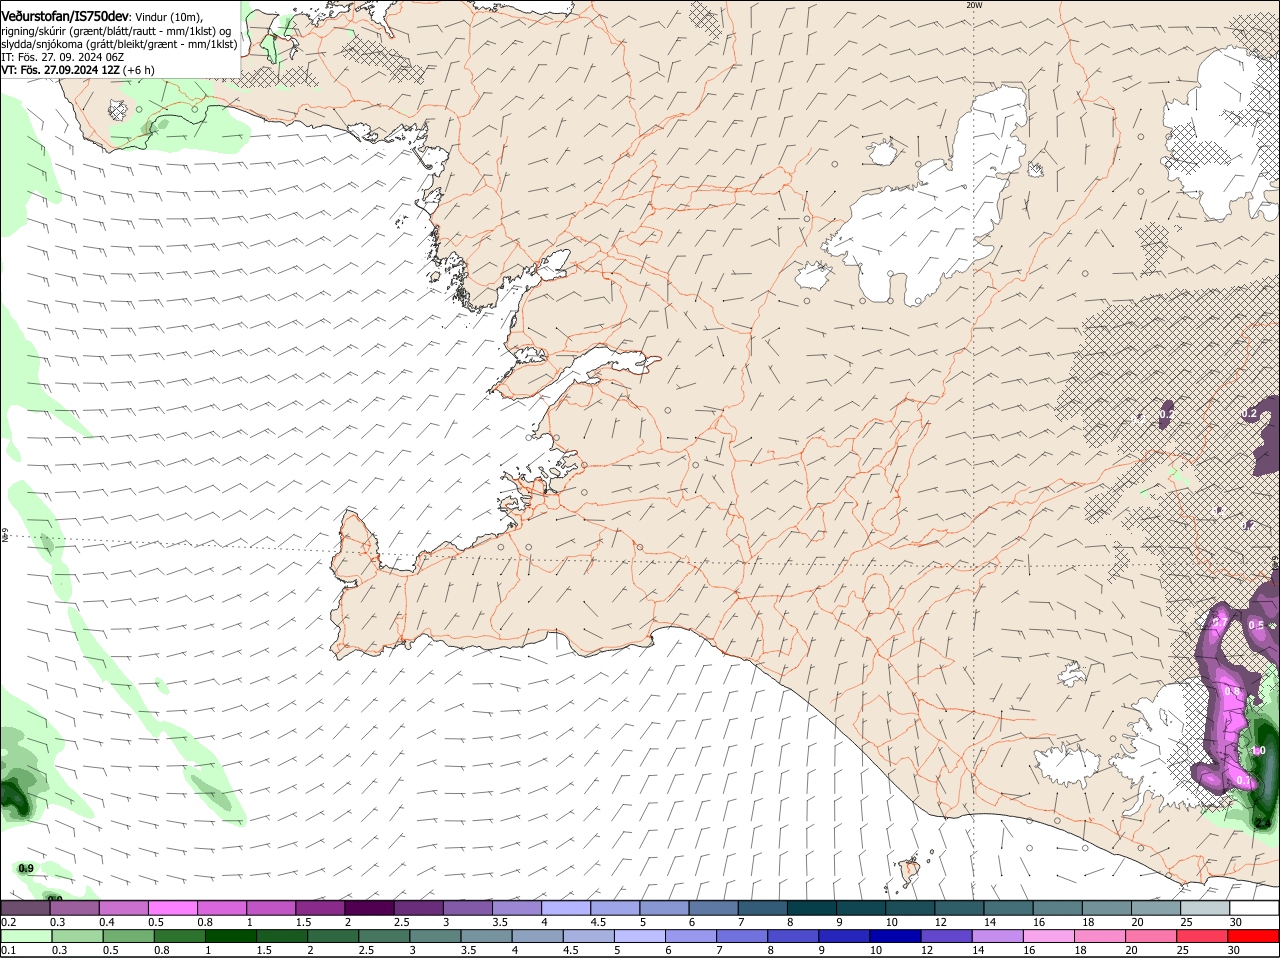The width and height of the screenshot is (1280, 958).
Task: Click the 20W longitude label
Action: [x=975, y=5]
